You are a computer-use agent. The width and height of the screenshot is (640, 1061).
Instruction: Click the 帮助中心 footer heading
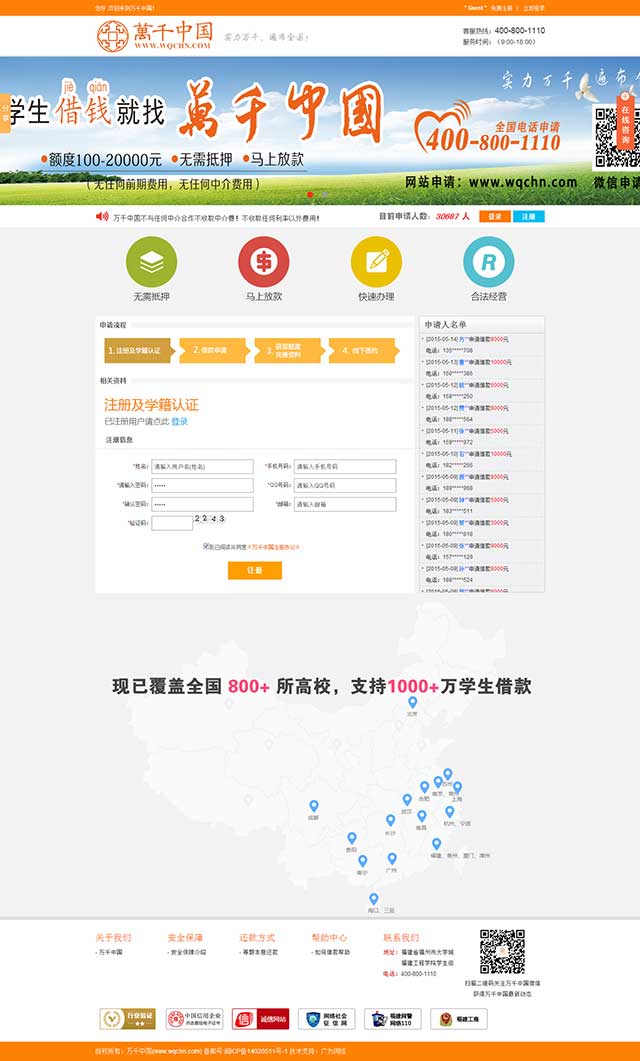[x=329, y=938]
